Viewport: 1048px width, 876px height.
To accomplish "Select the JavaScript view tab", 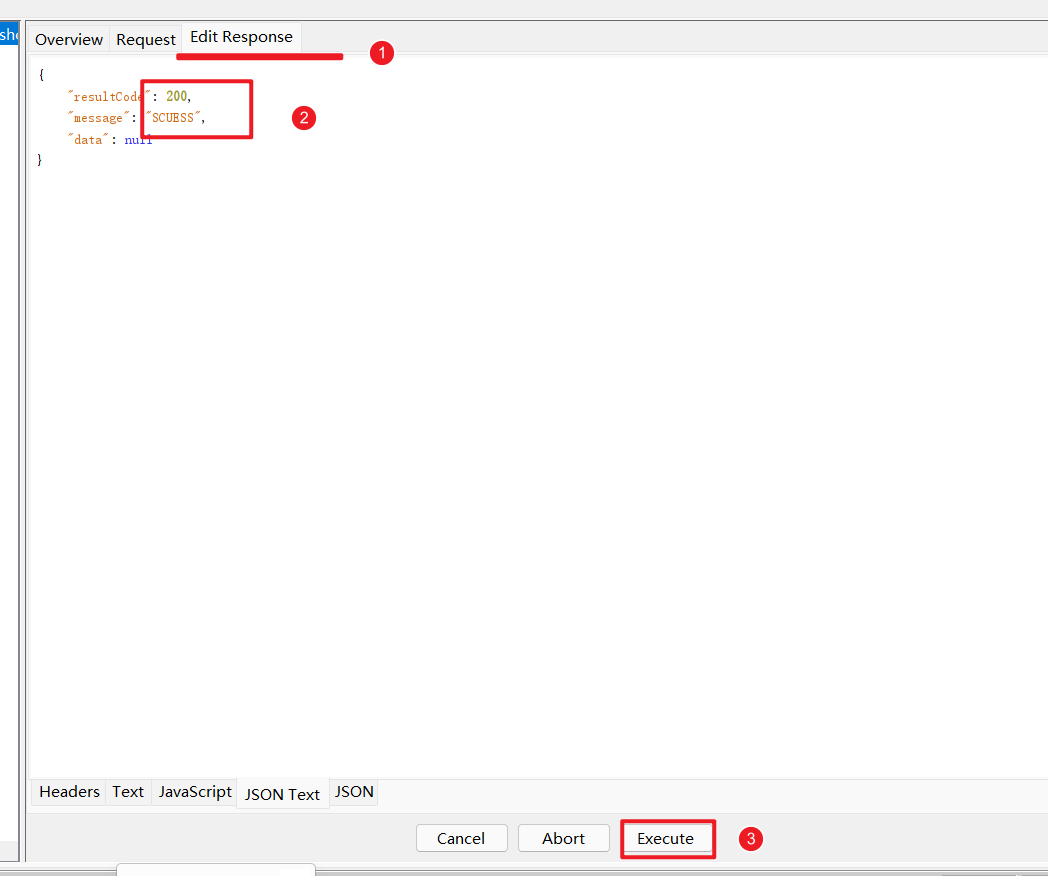I will click(x=194, y=792).
